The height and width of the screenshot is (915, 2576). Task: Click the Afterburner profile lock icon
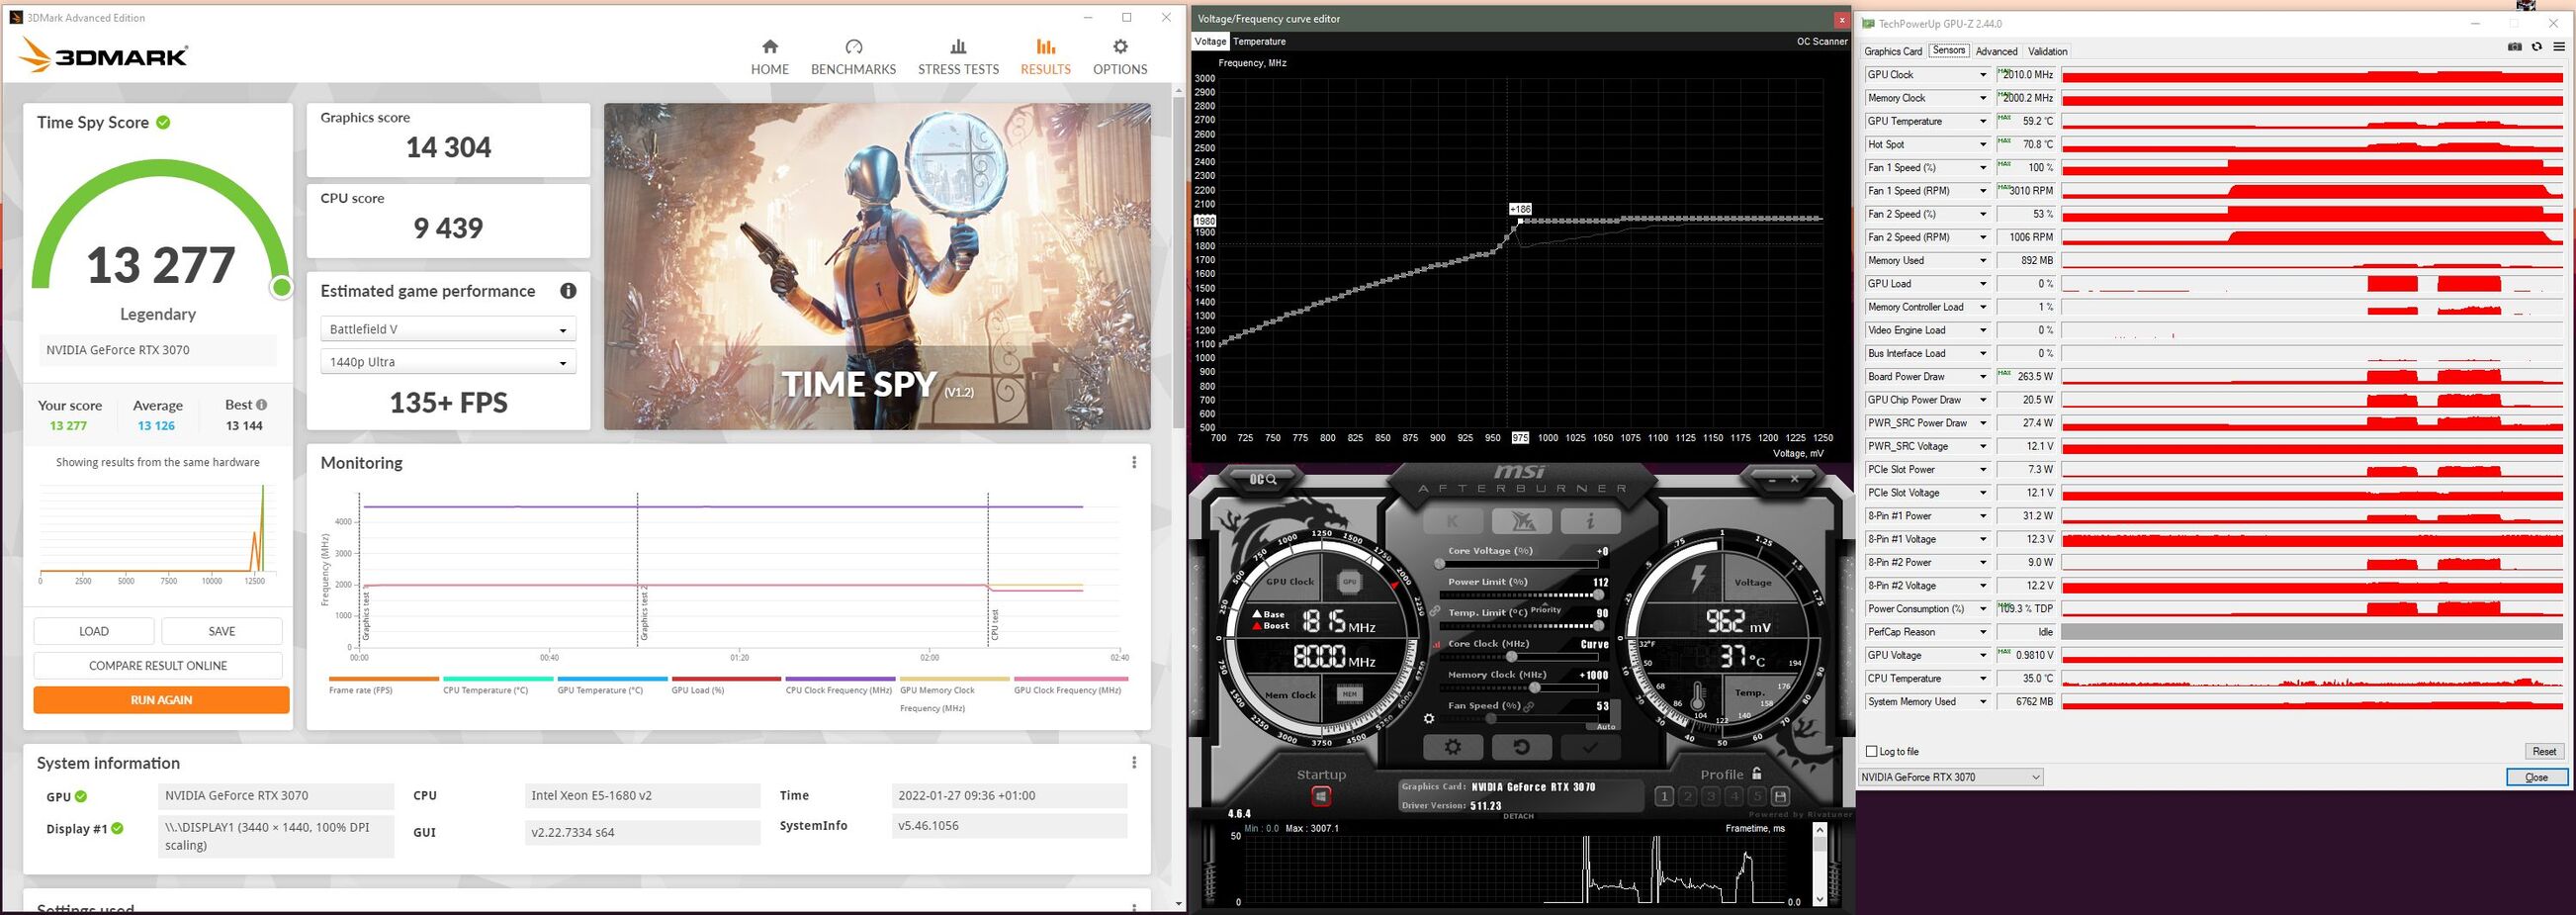pyautogui.click(x=1756, y=774)
